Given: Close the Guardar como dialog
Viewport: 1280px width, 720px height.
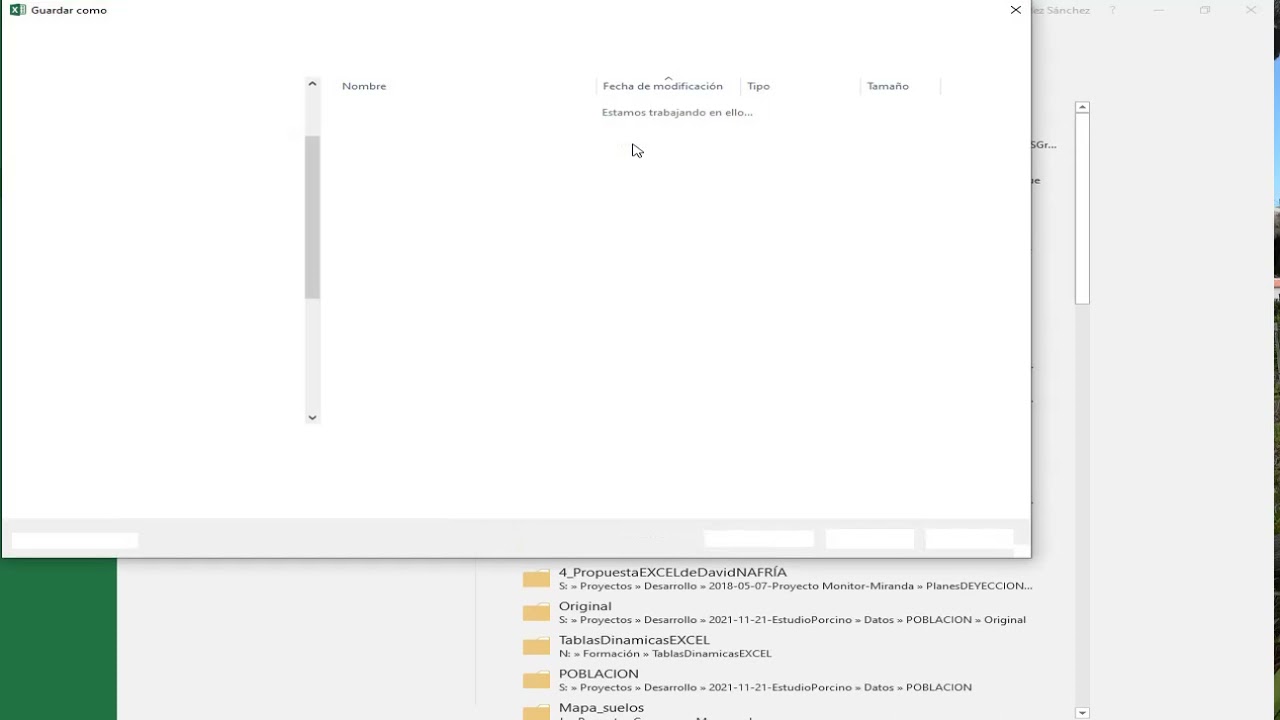Looking at the screenshot, I should (1016, 10).
